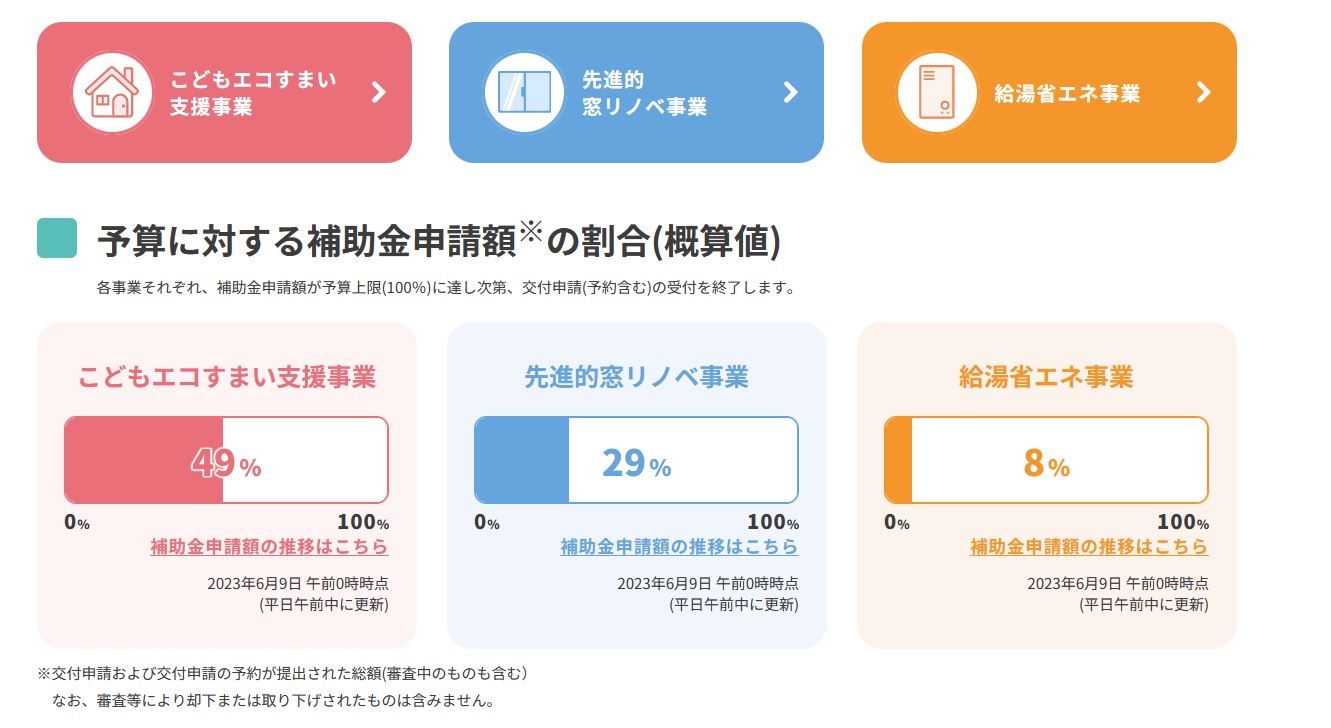Click the window icon in the blue banner

pyautogui.click(x=524, y=93)
